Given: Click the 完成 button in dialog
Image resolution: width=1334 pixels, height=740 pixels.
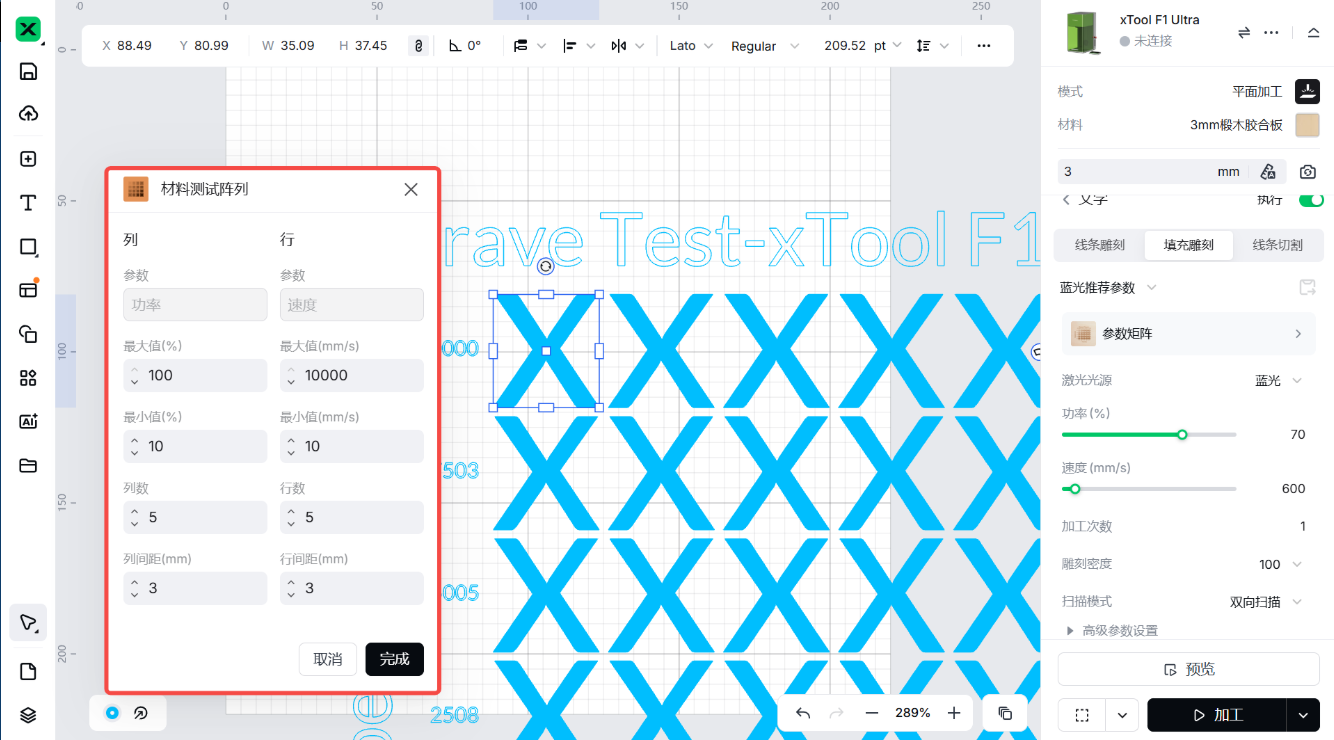Looking at the screenshot, I should pos(394,659).
